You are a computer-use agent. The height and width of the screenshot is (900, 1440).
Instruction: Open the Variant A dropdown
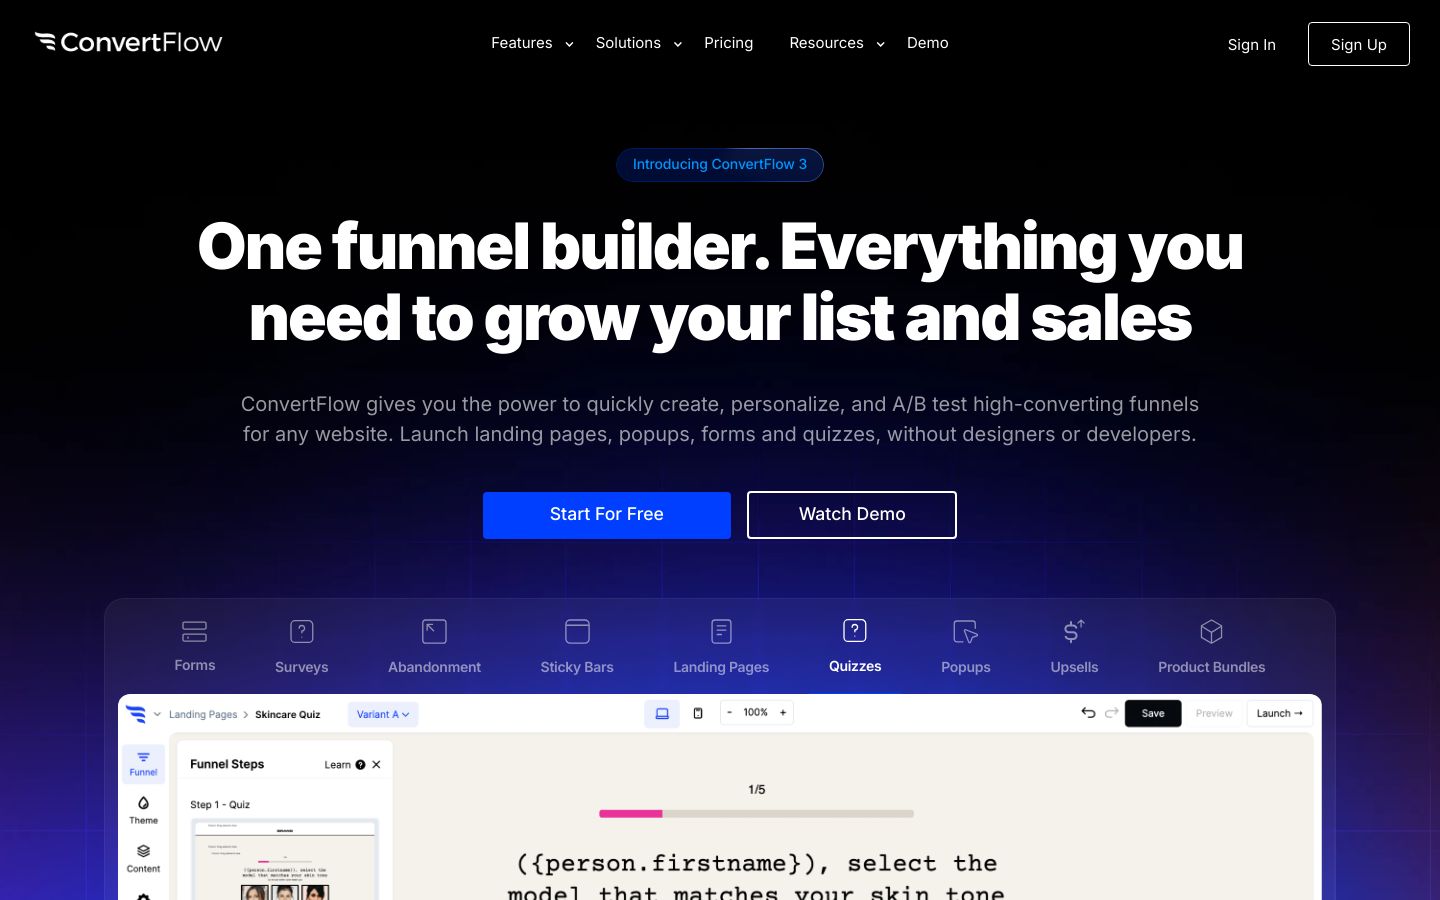[383, 714]
